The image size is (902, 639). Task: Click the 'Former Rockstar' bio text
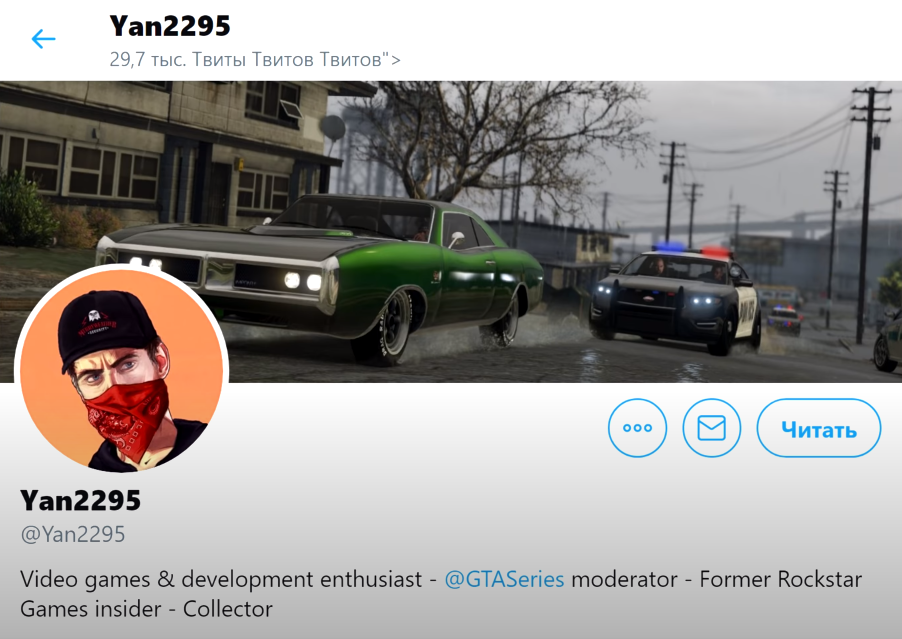pos(780,579)
